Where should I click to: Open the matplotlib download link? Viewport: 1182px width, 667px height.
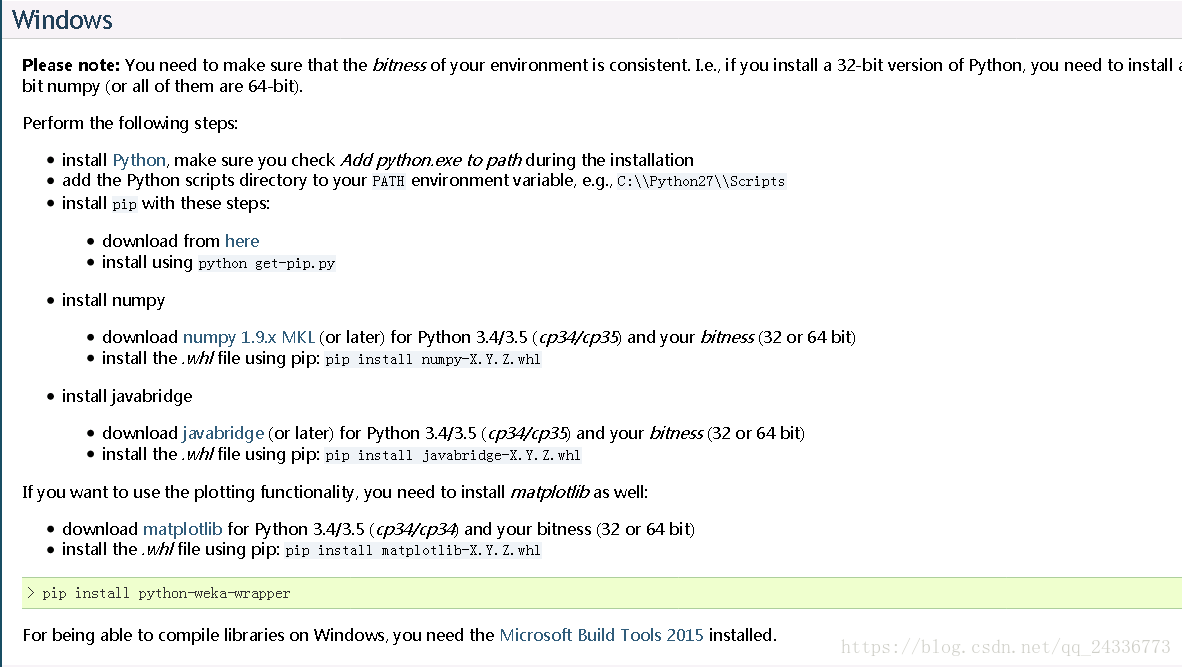click(x=182, y=529)
